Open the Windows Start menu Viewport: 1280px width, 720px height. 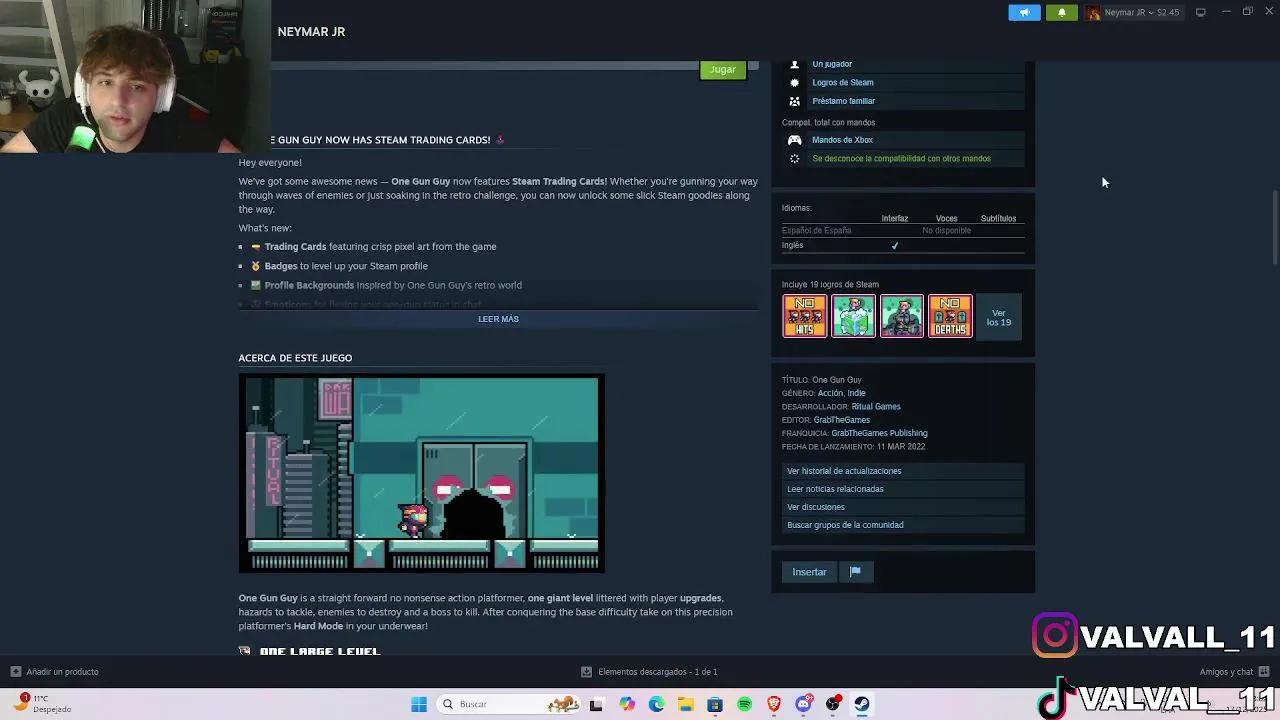pyautogui.click(x=419, y=704)
